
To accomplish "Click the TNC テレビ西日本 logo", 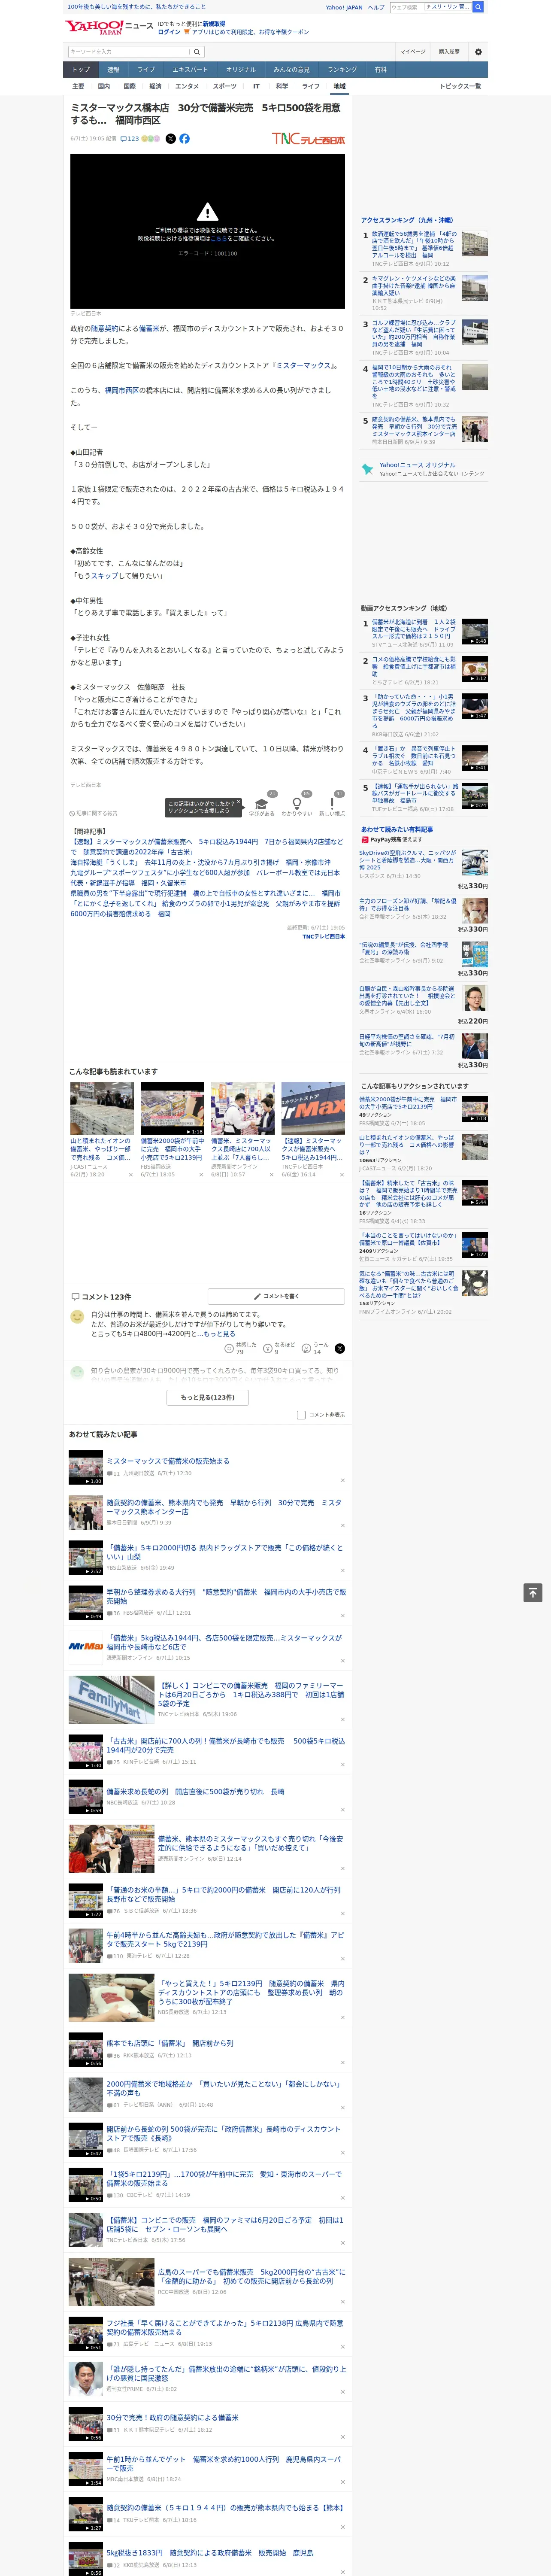I will coord(309,139).
